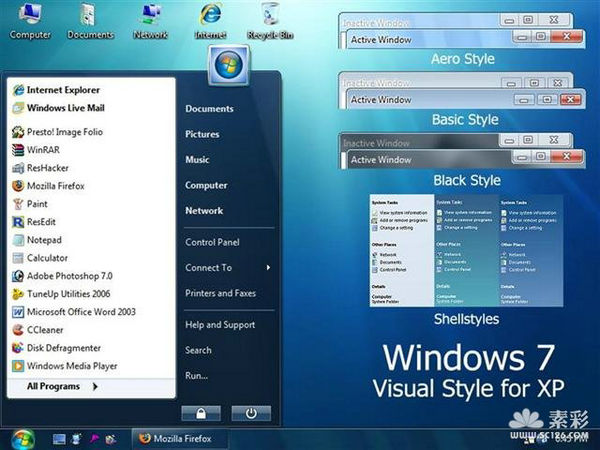The image size is (600, 450).
Task: Click the lock button in Start menu
Action: [x=201, y=413]
